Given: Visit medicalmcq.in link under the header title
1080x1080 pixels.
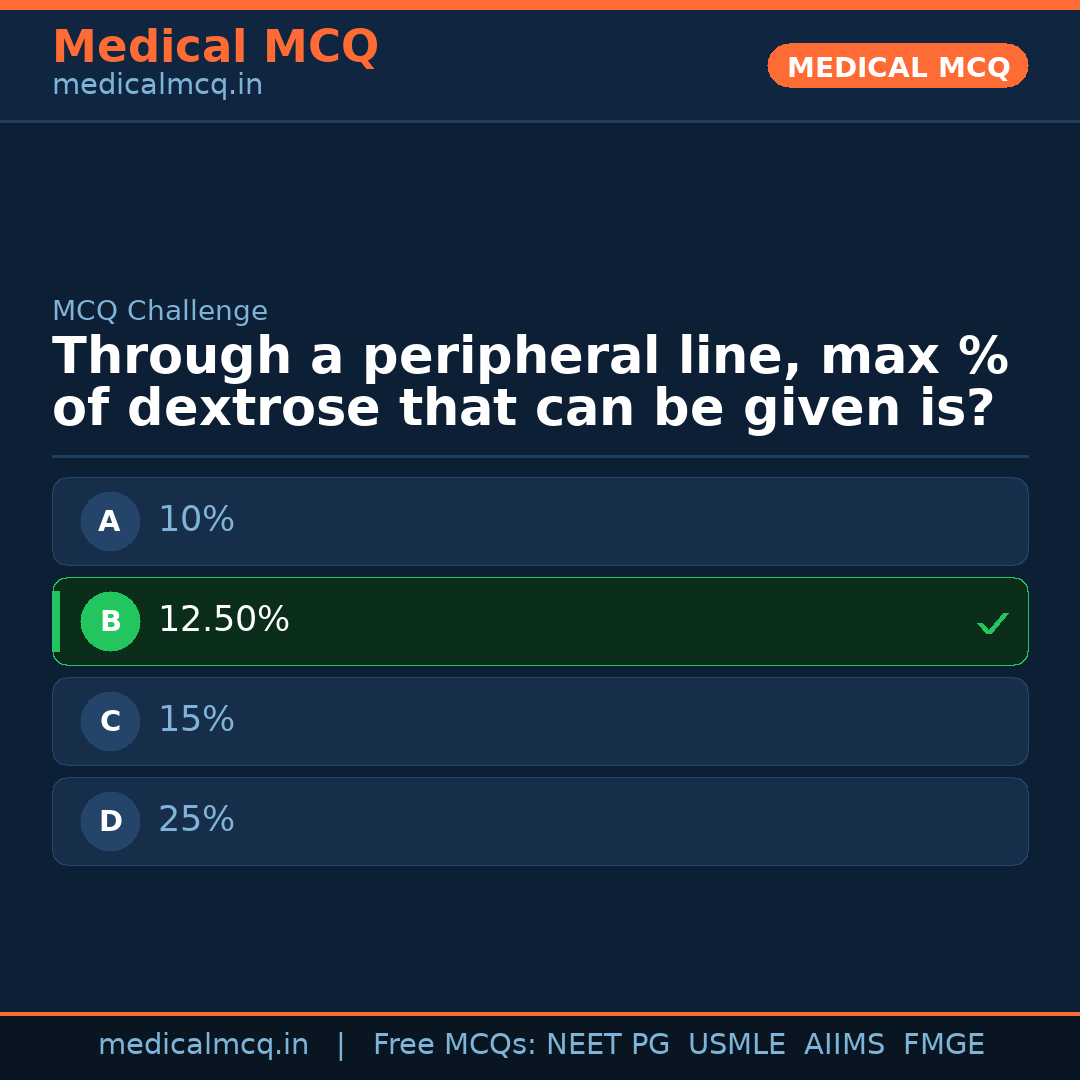Looking at the screenshot, I should click(157, 86).
